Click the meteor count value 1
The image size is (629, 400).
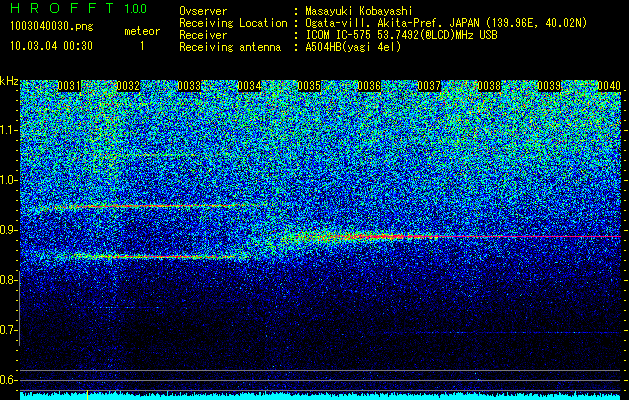[142, 46]
